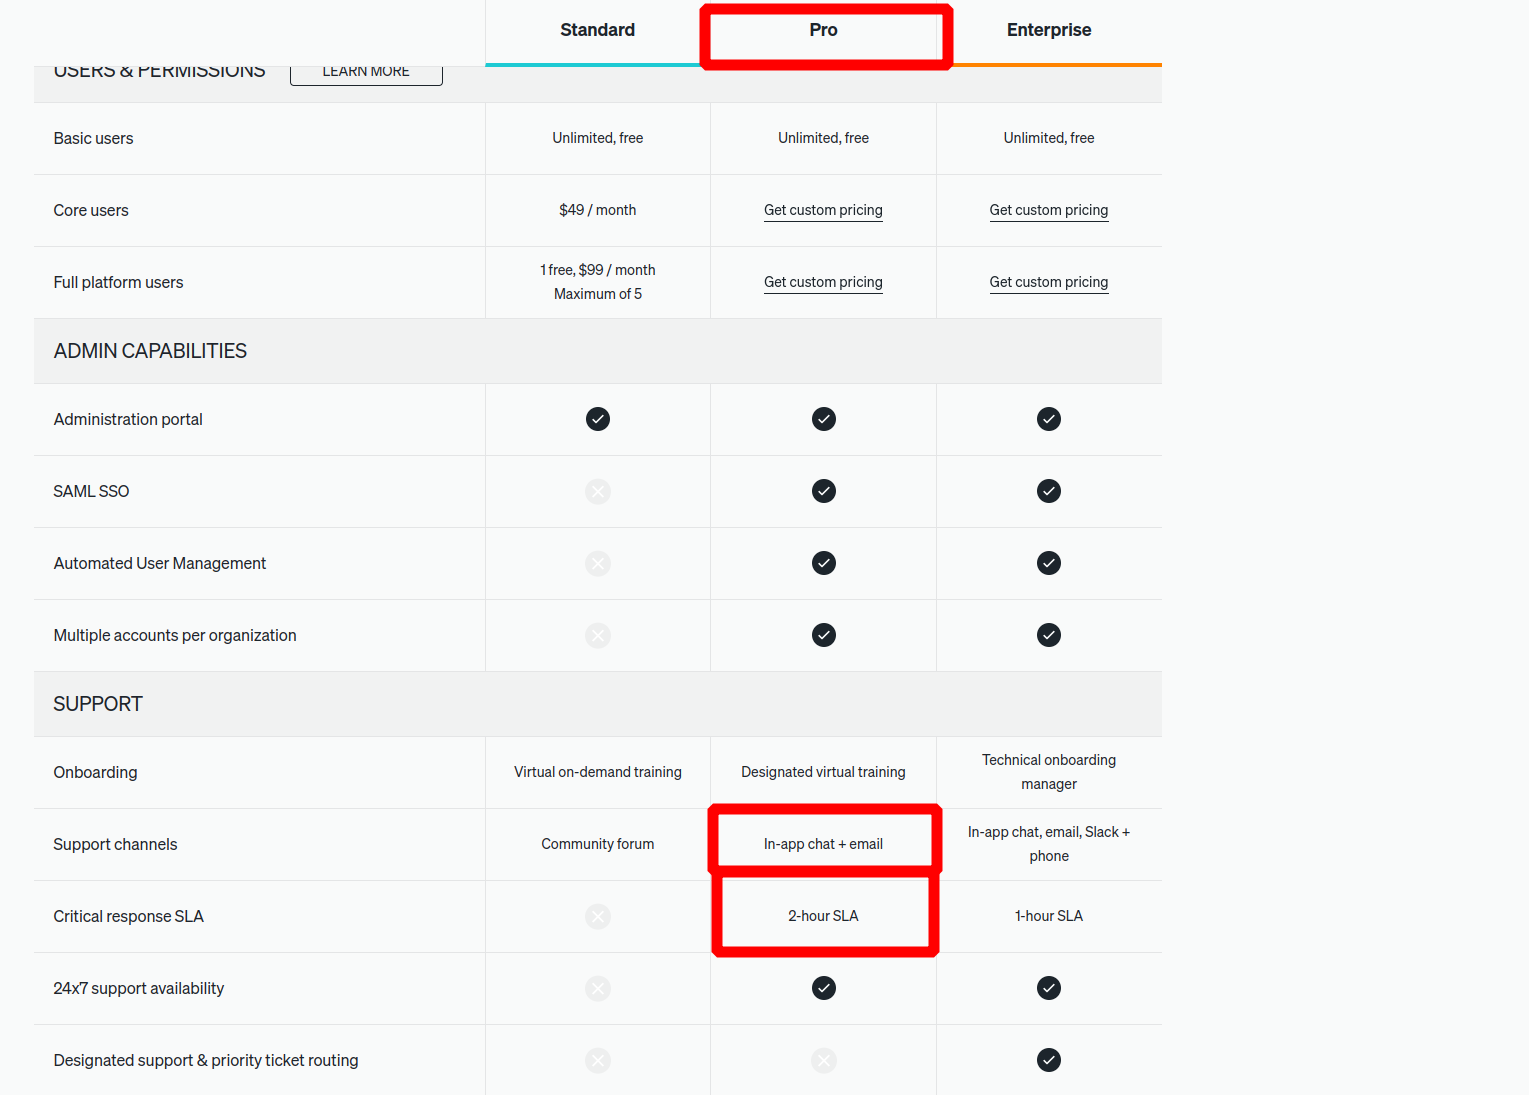
Task: Click the Learn More button
Action: pos(366,73)
